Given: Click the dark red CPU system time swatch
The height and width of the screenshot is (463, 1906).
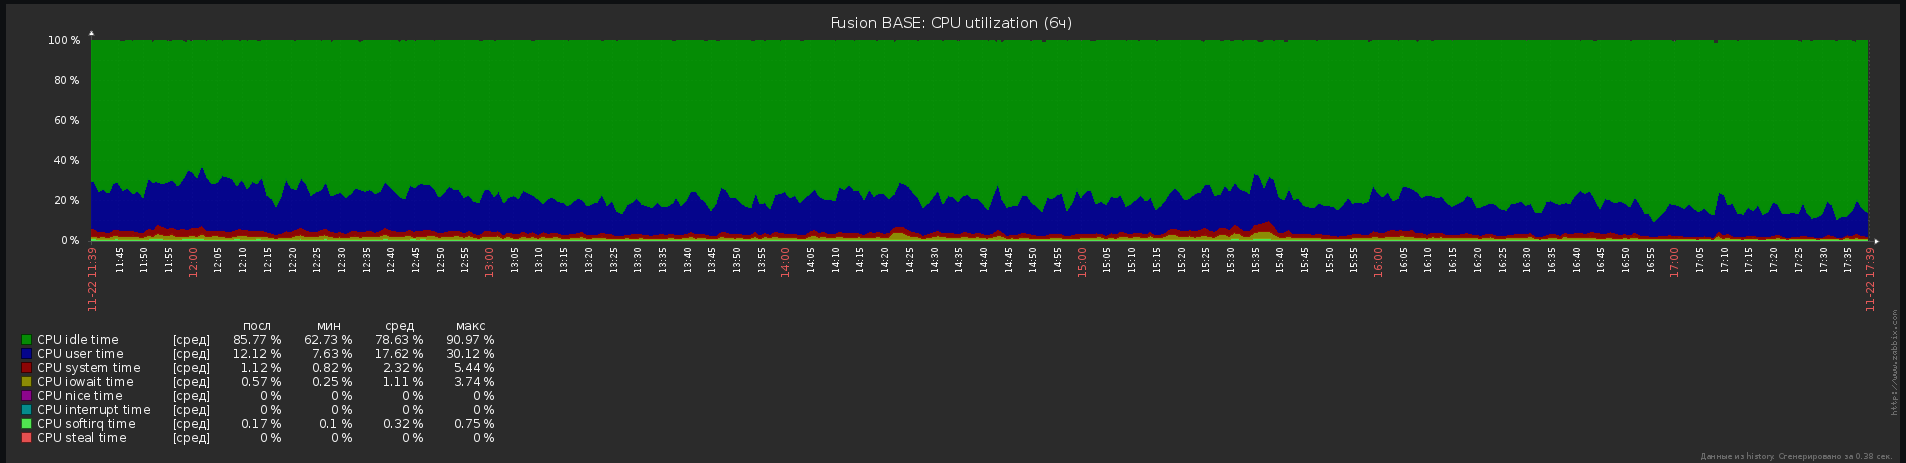Looking at the screenshot, I should click(27, 368).
